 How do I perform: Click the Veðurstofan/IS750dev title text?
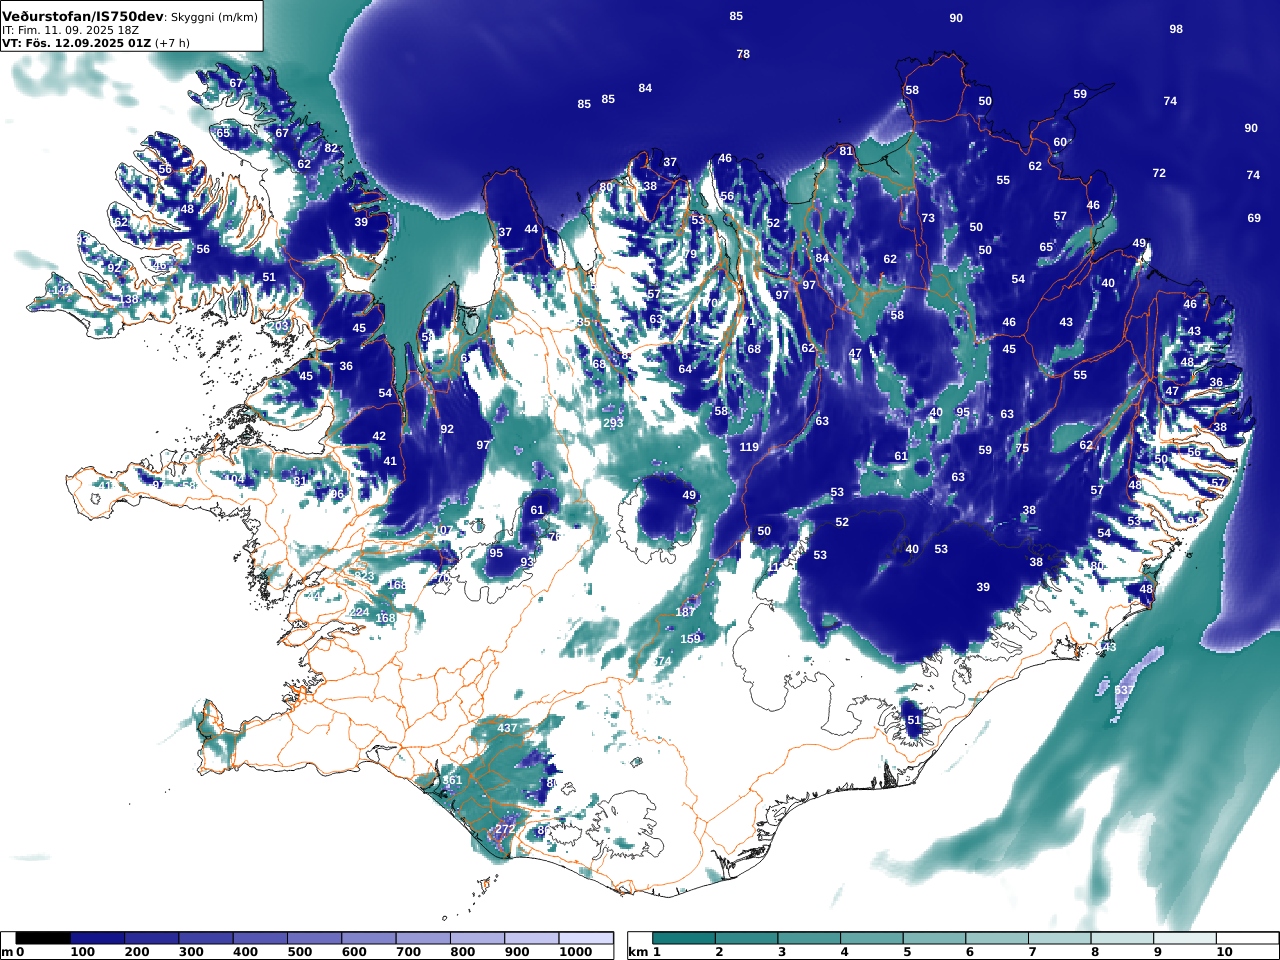coord(83,17)
